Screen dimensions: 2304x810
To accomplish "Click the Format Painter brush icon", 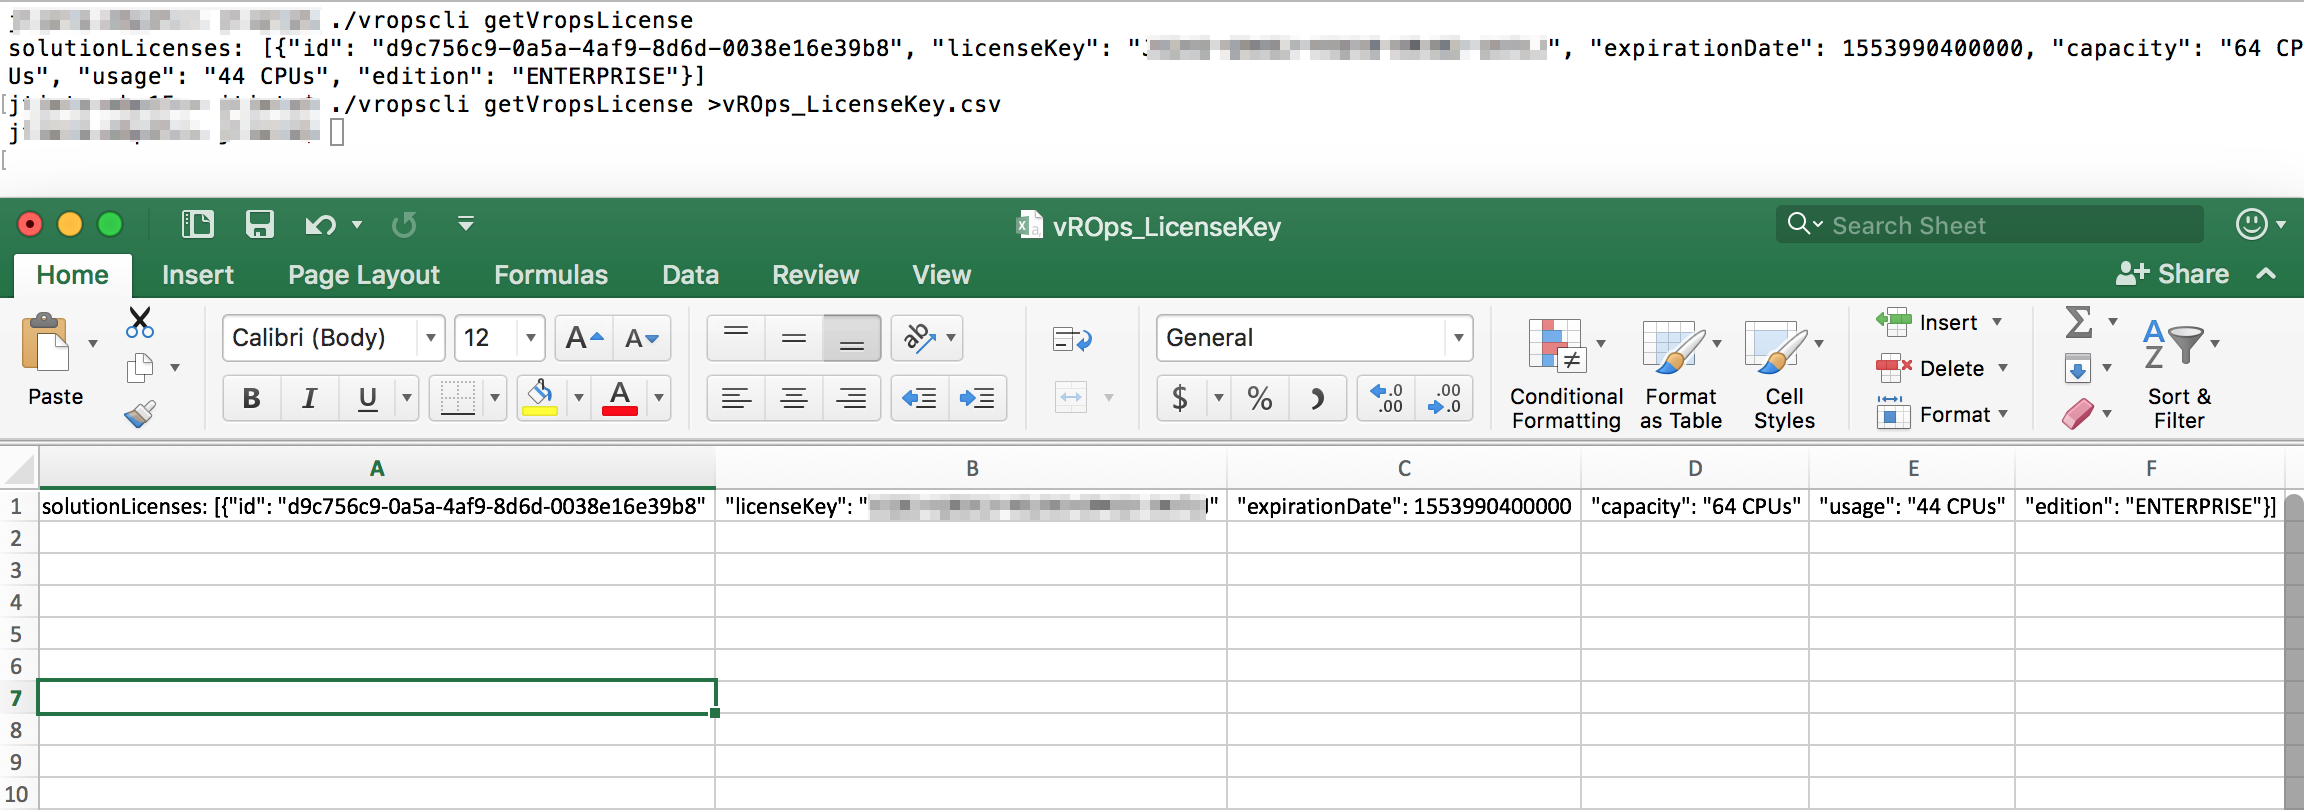I will tap(140, 414).
